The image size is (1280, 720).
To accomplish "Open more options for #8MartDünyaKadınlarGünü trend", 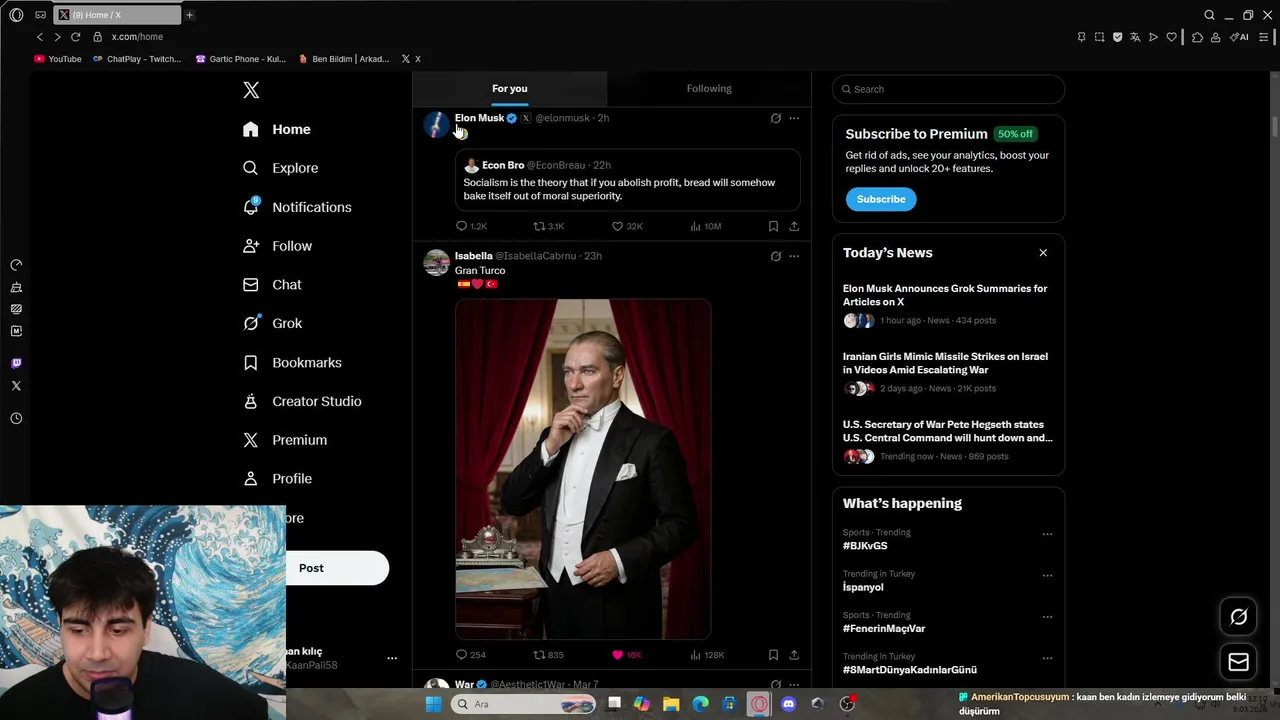I will (x=1047, y=658).
